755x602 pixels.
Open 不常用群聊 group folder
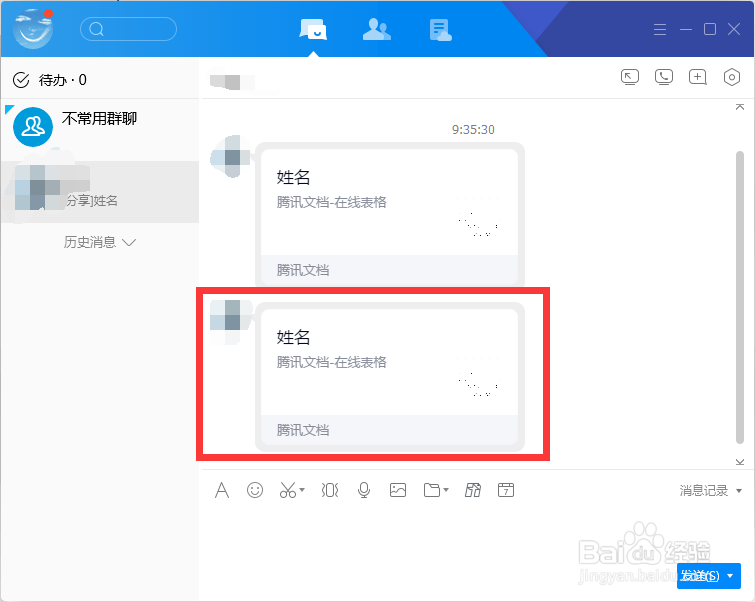pos(100,126)
